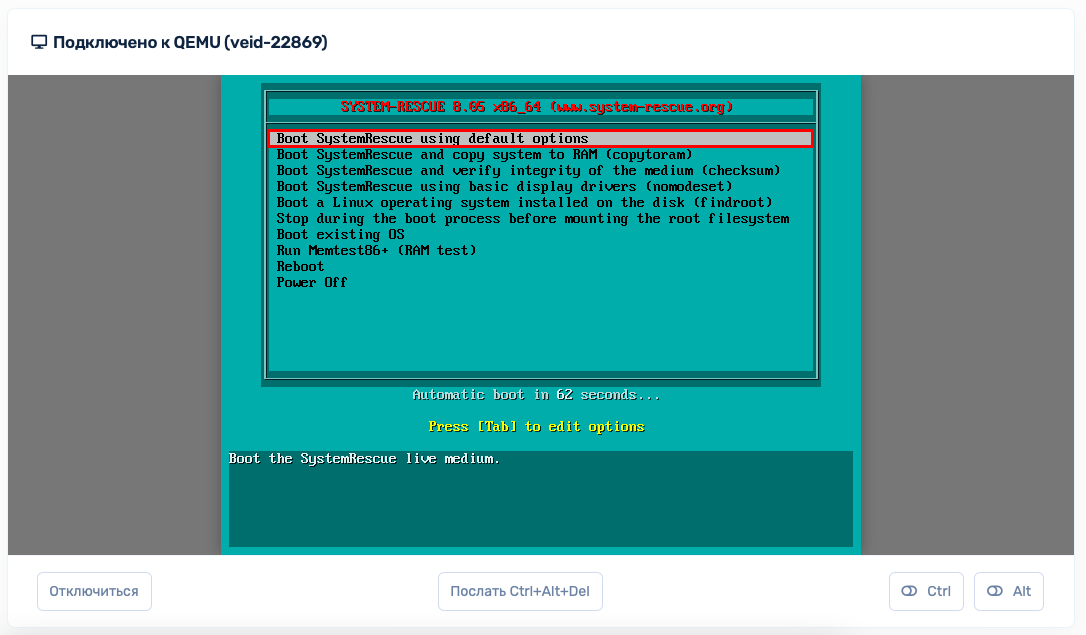Toggle the Ctrl key switch
1086x635 pixels.
[926, 591]
